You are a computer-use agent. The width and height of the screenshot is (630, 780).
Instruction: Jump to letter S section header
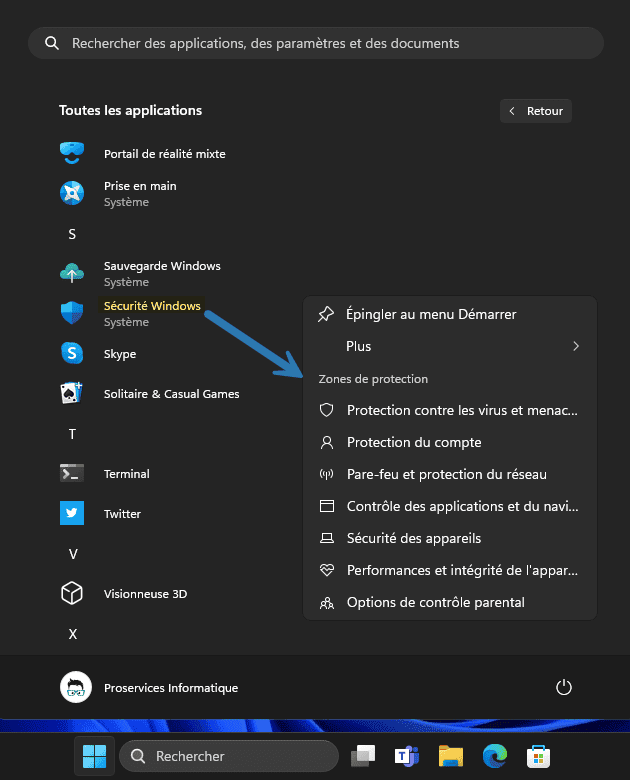pyautogui.click(x=72, y=234)
